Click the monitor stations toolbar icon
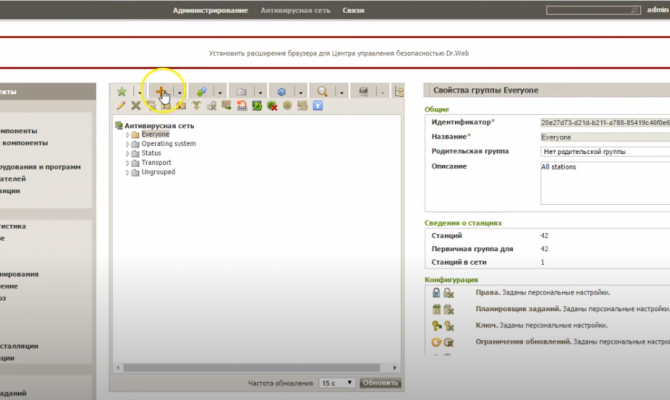Viewport: 670px width, 400px height. 363,91
